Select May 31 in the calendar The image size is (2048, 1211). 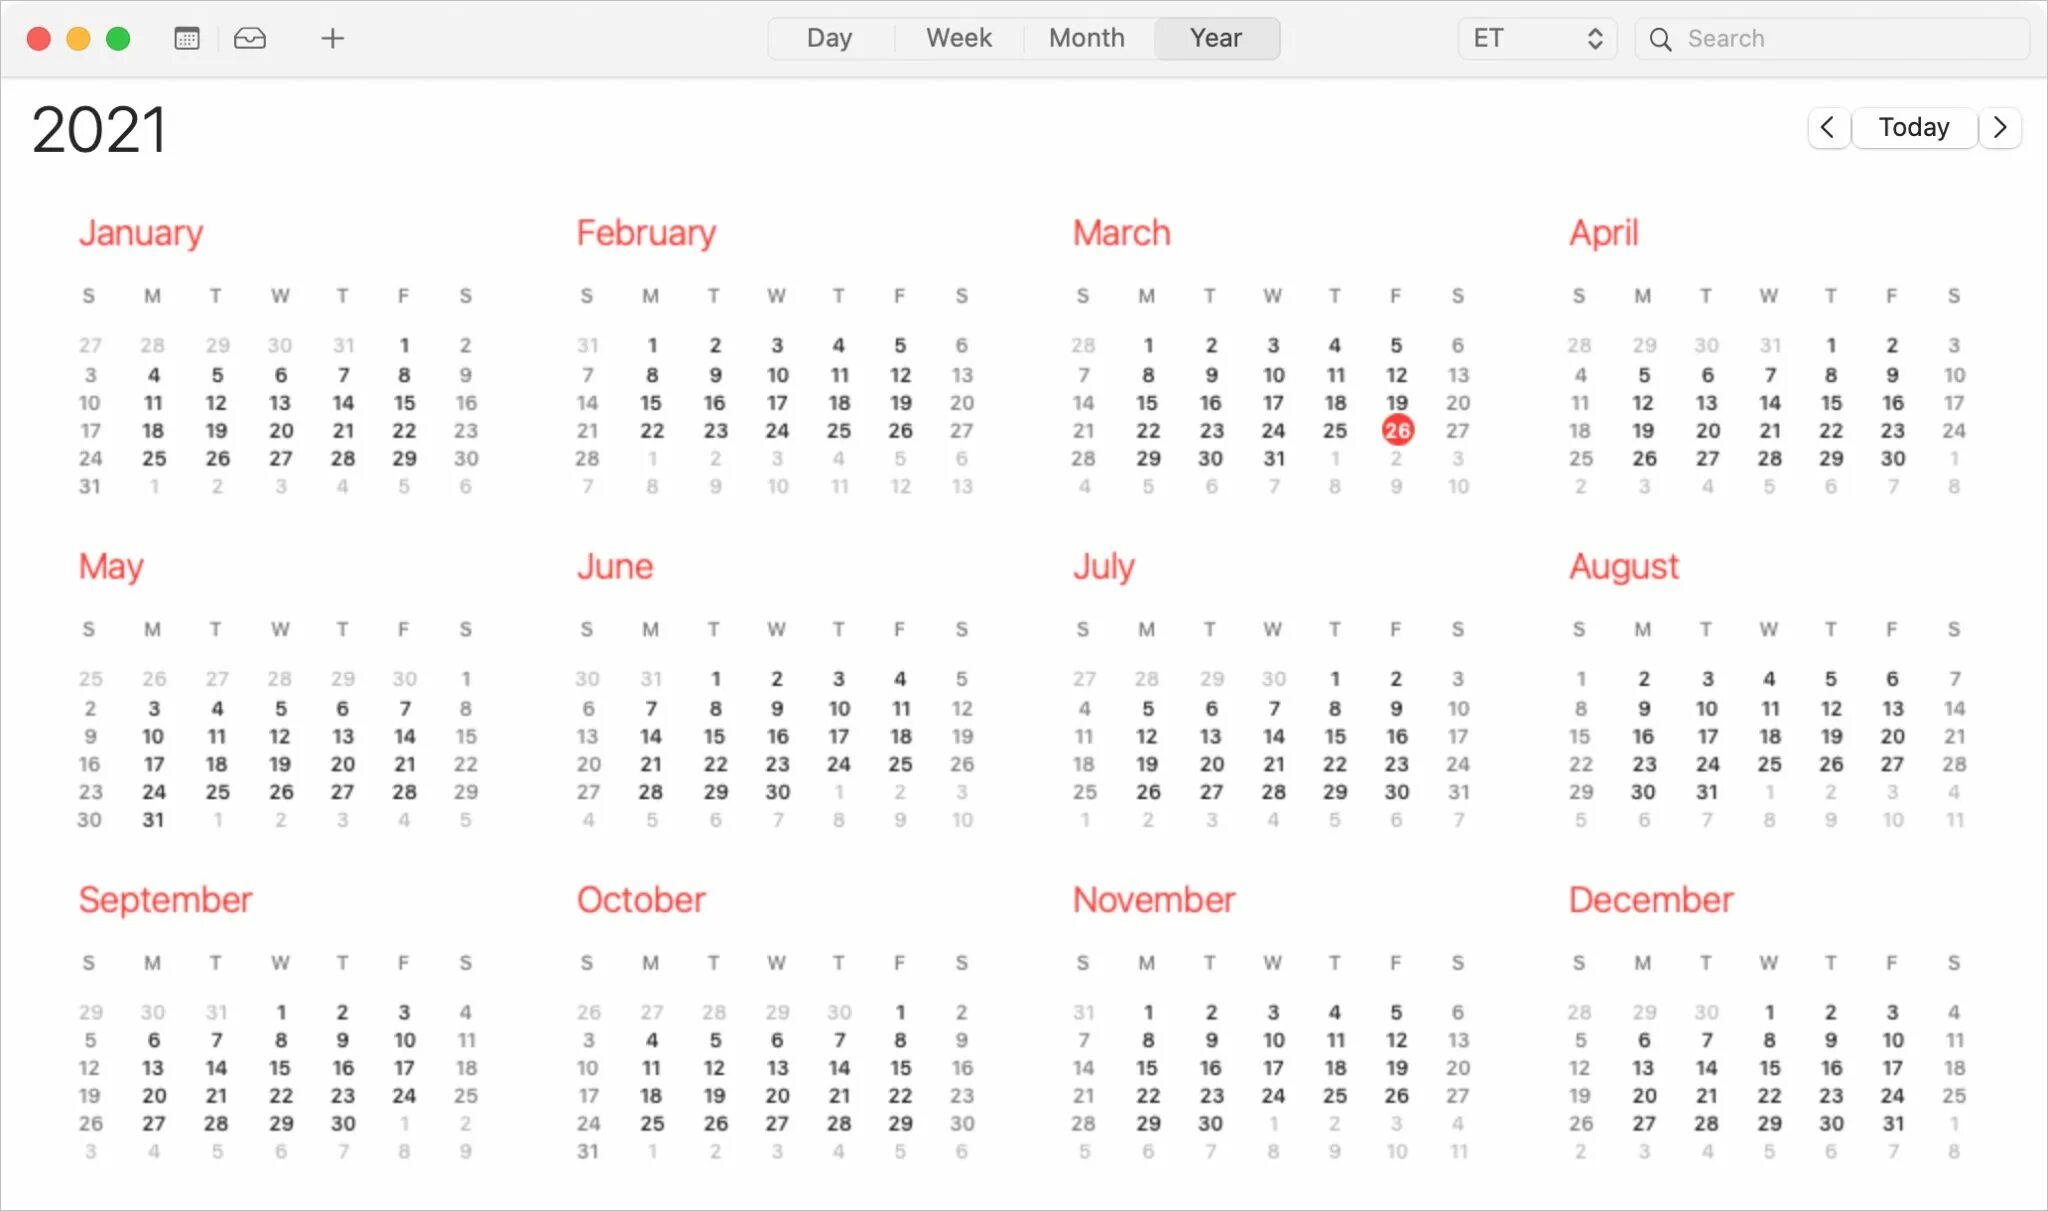click(x=153, y=819)
